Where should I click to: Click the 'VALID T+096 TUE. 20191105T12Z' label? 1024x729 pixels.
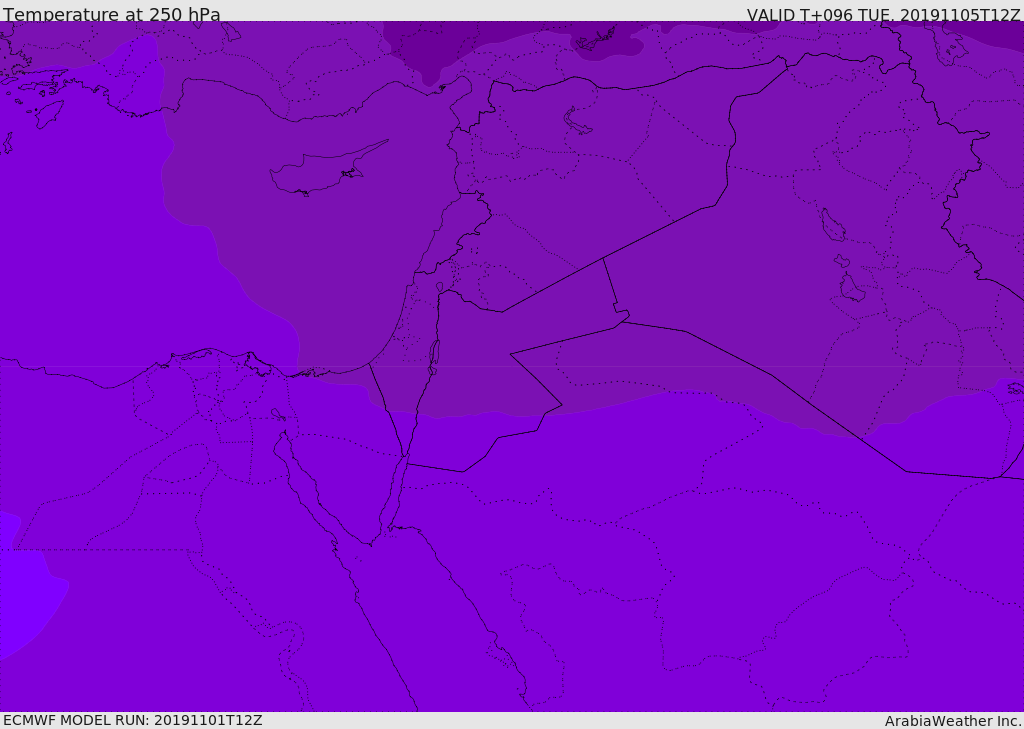(884, 15)
